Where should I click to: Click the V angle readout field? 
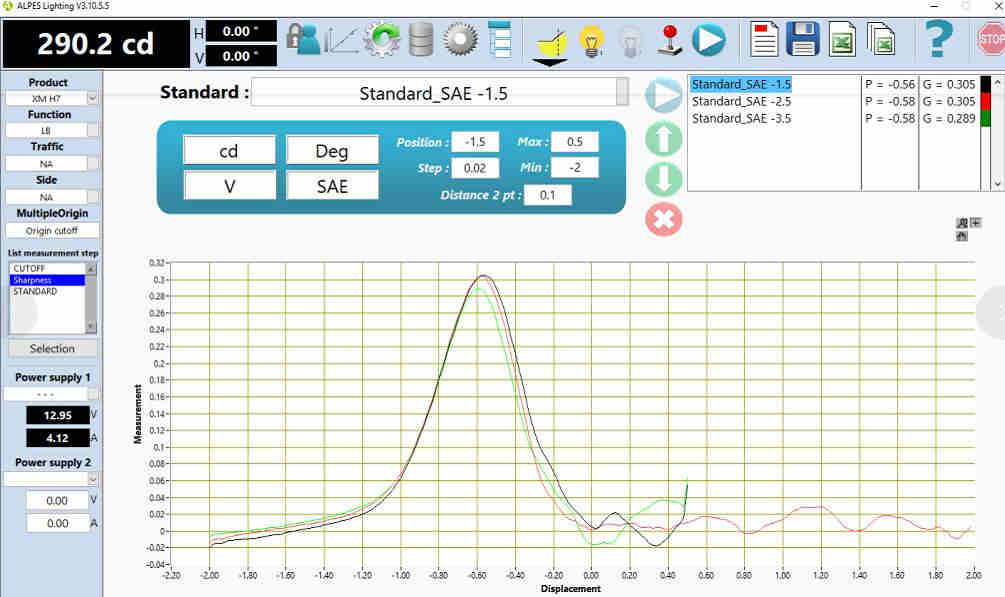241,56
